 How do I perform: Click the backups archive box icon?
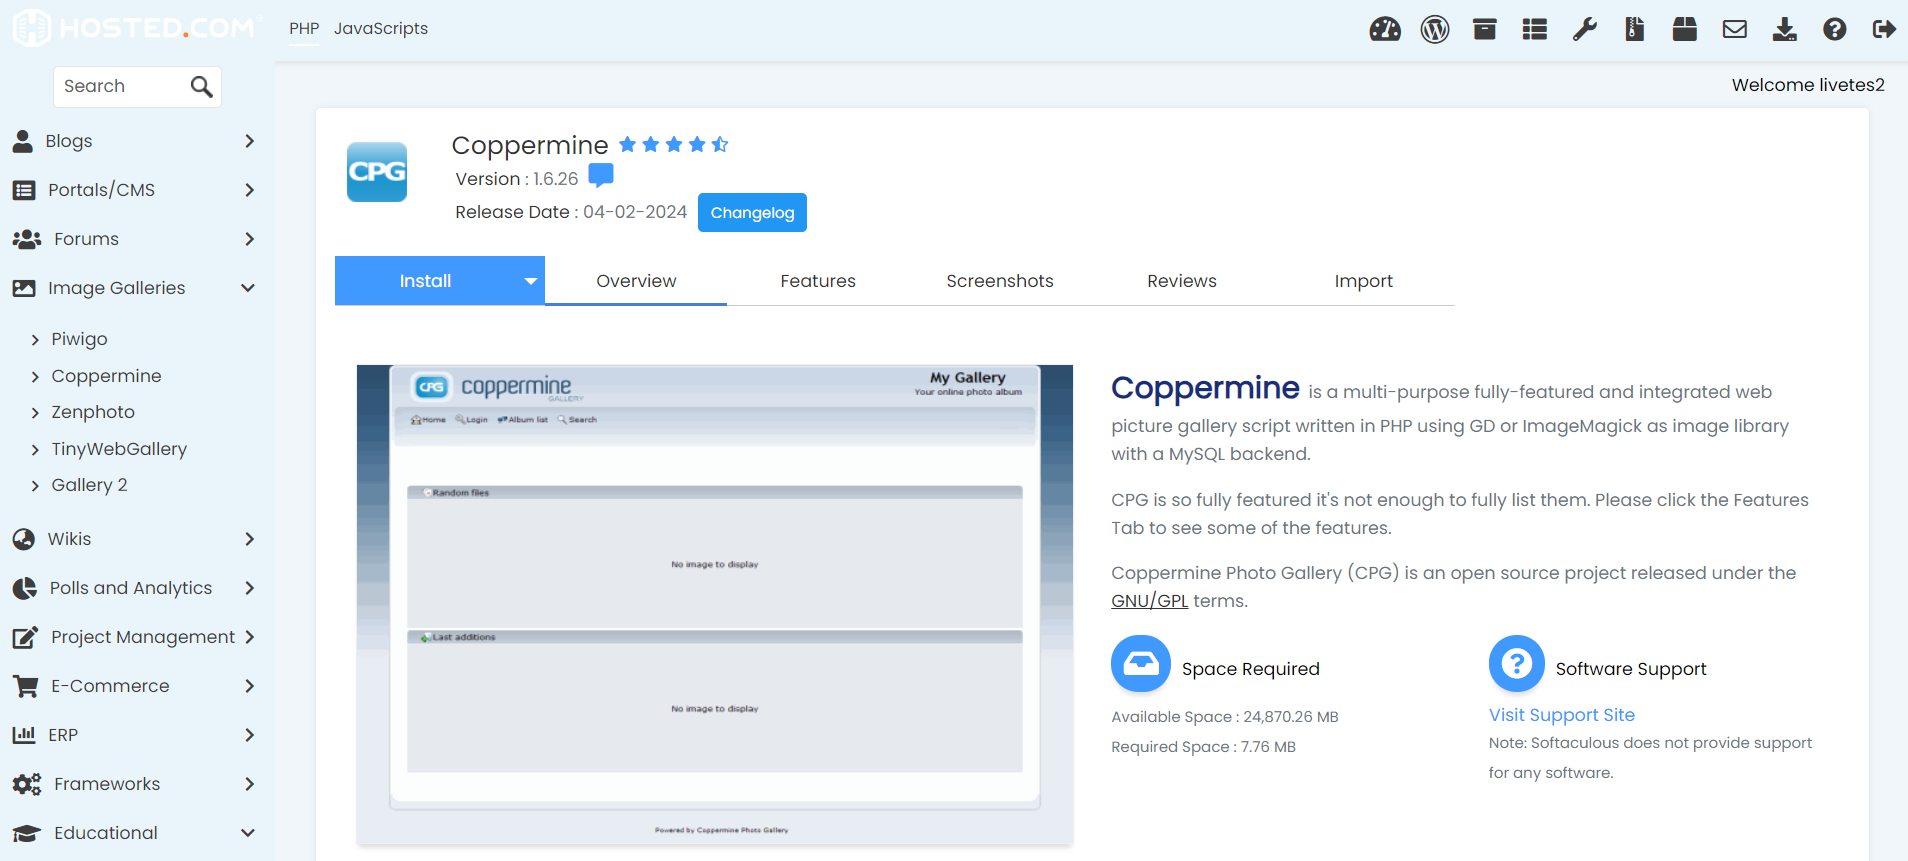1485,29
